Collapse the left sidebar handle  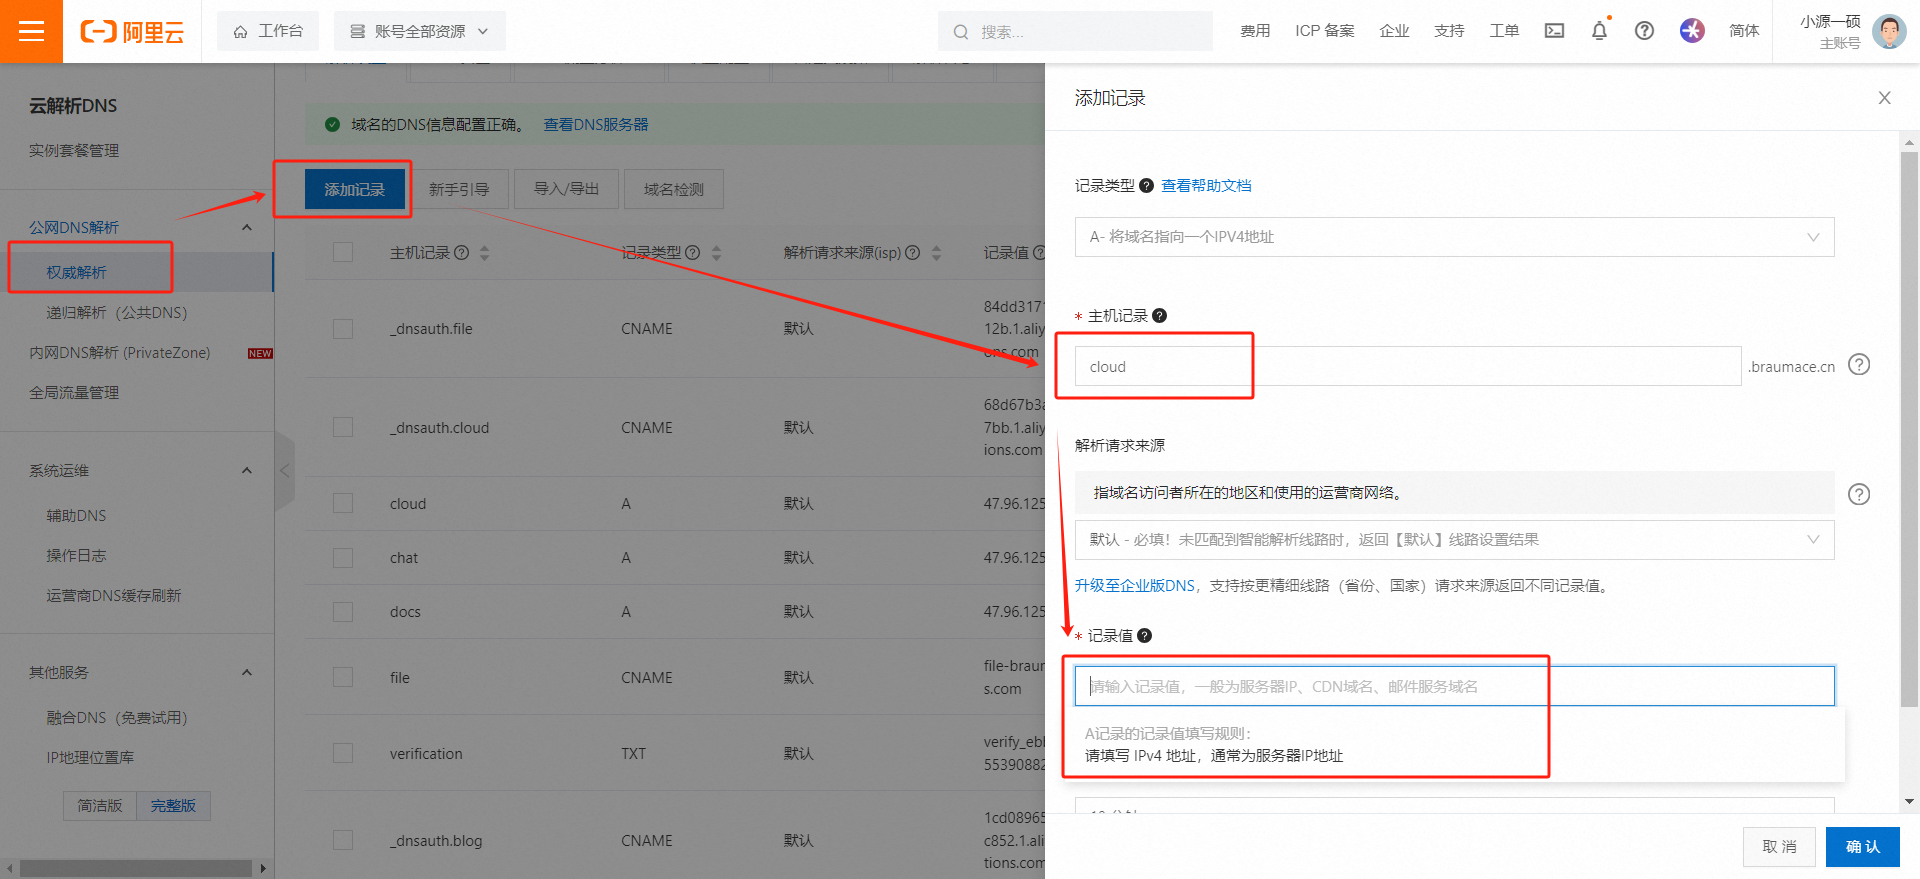pyautogui.click(x=284, y=471)
